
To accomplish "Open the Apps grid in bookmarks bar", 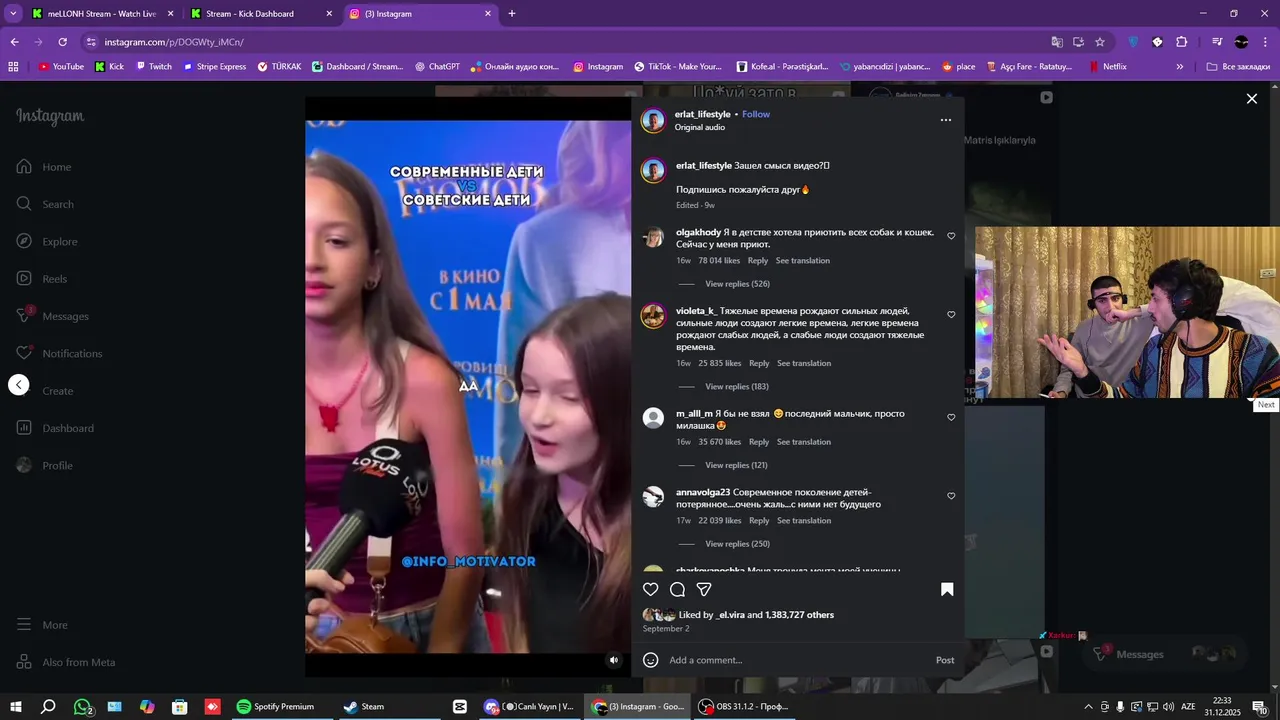I will [13, 67].
